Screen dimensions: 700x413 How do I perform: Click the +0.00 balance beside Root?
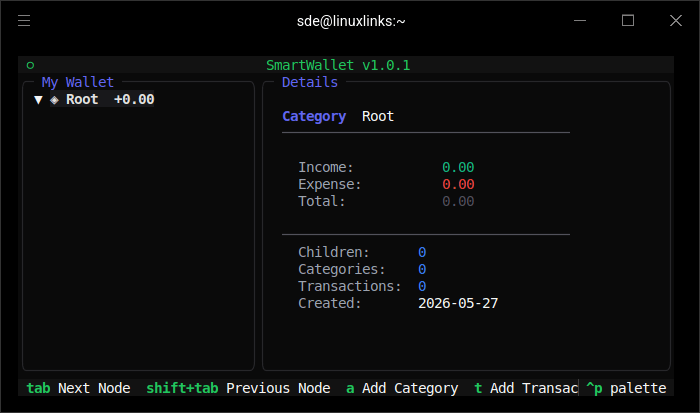click(x=134, y=99)
